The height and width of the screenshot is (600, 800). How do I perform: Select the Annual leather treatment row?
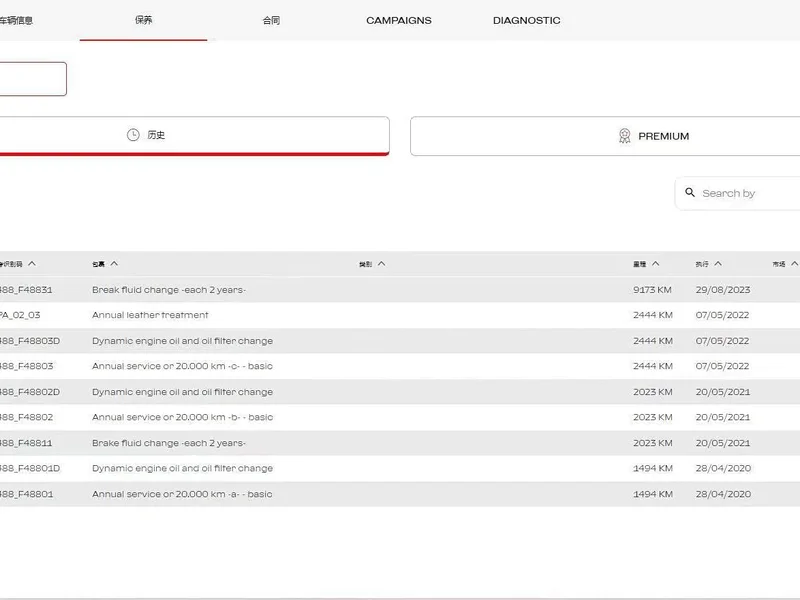point(400,315)
